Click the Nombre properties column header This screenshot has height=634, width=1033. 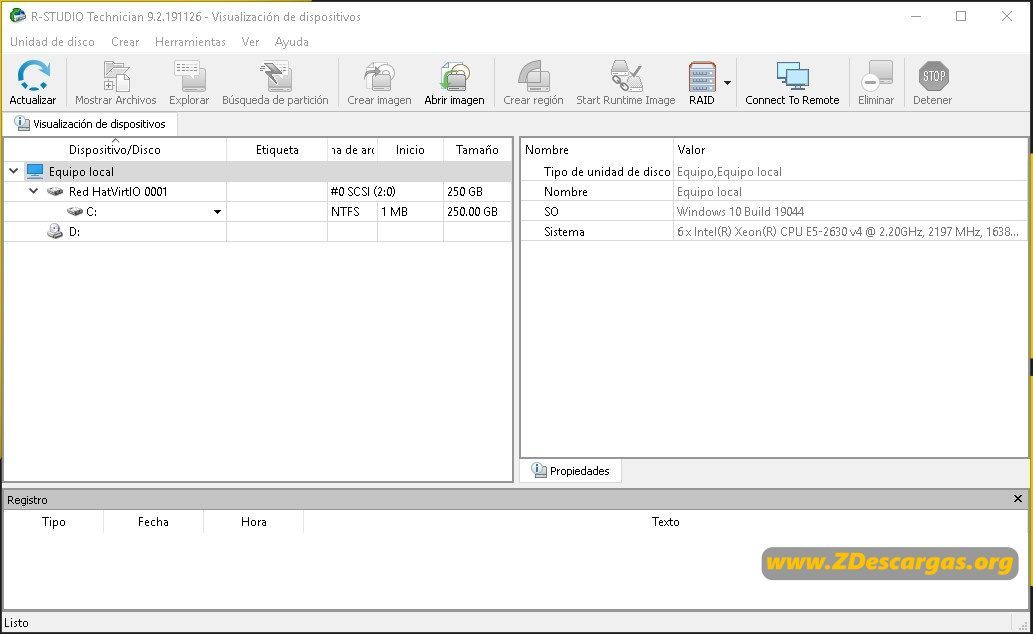(x=597, y=150)
